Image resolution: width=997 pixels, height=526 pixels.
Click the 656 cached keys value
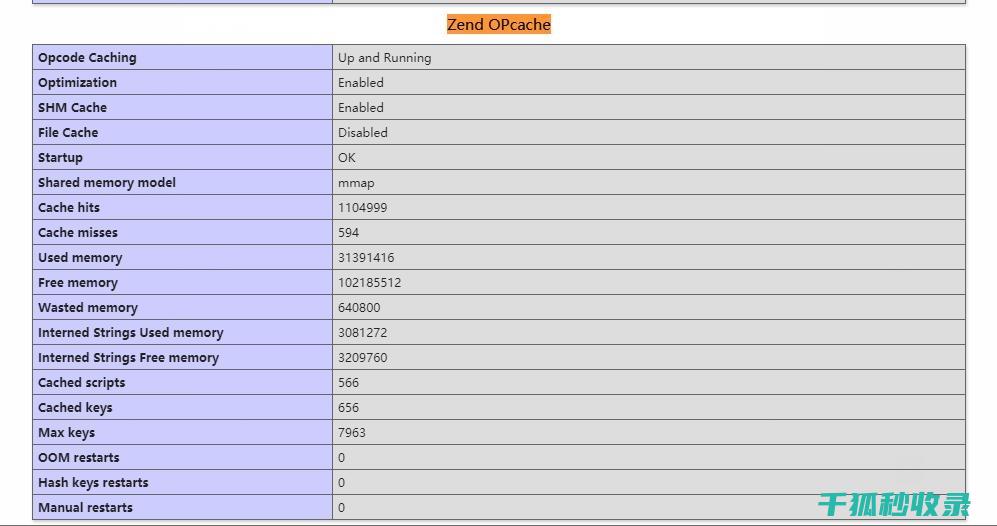point(348,407)
